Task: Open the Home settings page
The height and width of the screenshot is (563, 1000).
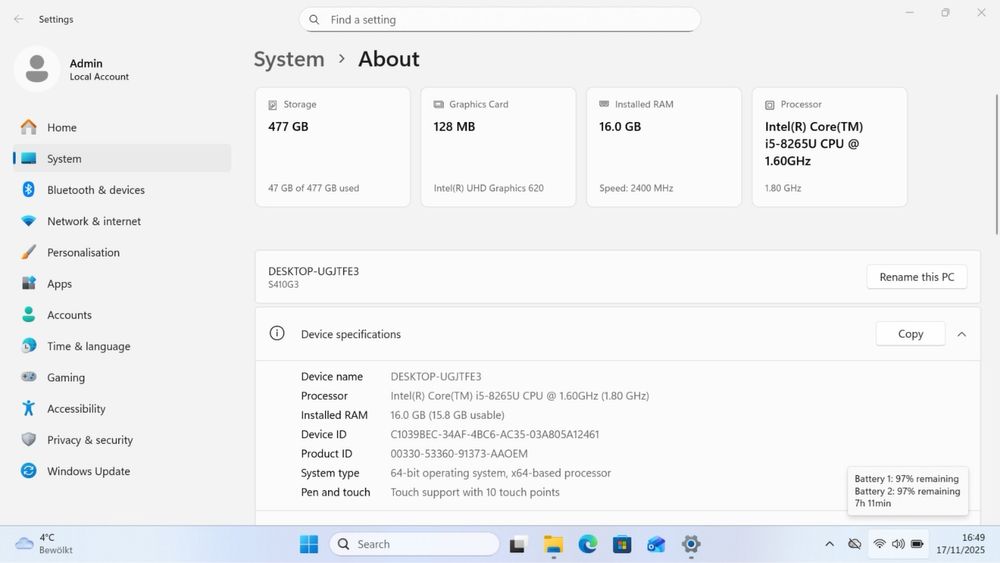Action: (x=122, y=128)
